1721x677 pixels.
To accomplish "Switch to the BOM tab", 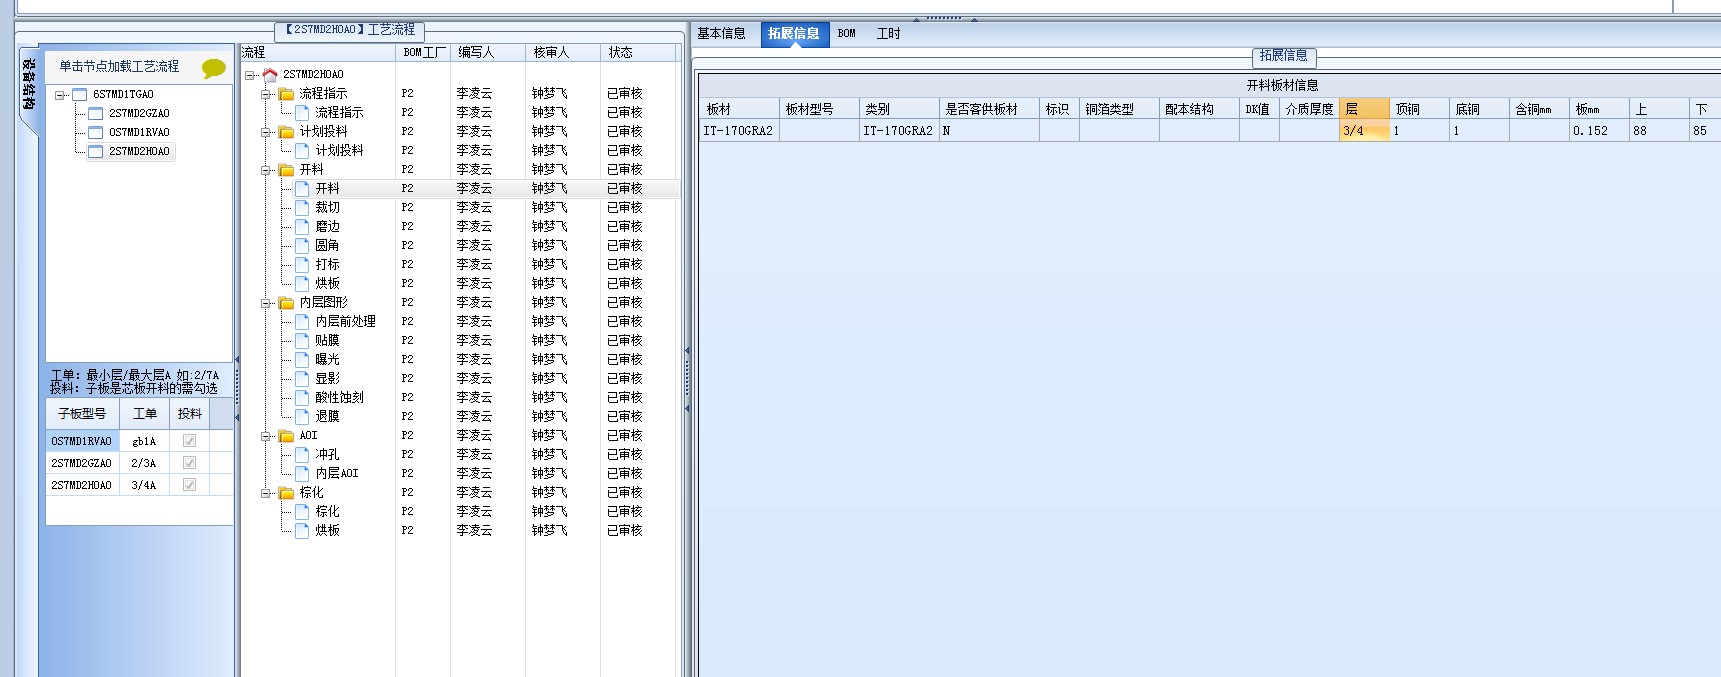I will coord(847,34).
